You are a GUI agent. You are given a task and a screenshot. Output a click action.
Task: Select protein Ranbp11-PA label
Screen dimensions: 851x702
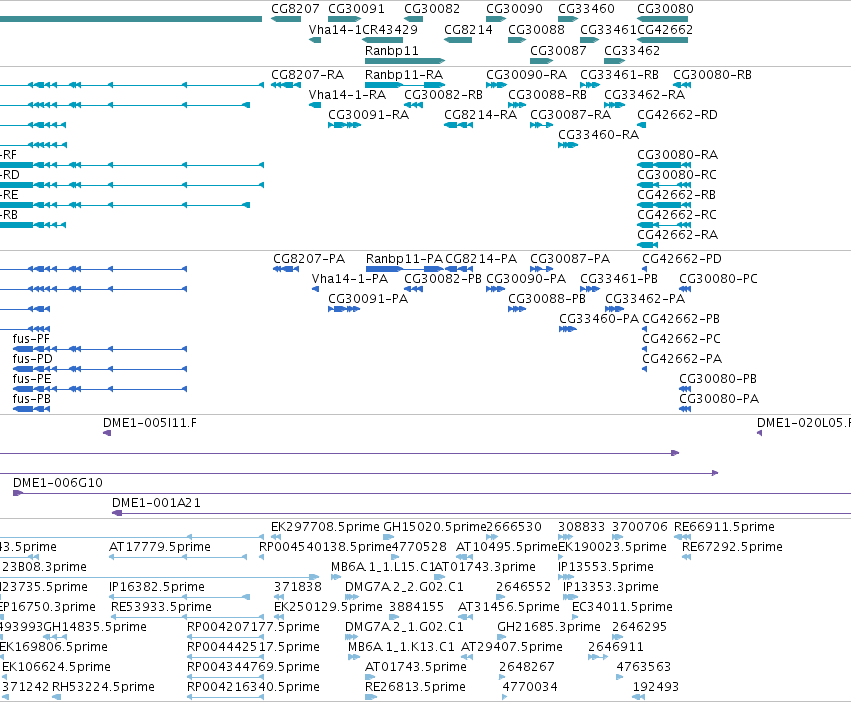click(404, 258)
